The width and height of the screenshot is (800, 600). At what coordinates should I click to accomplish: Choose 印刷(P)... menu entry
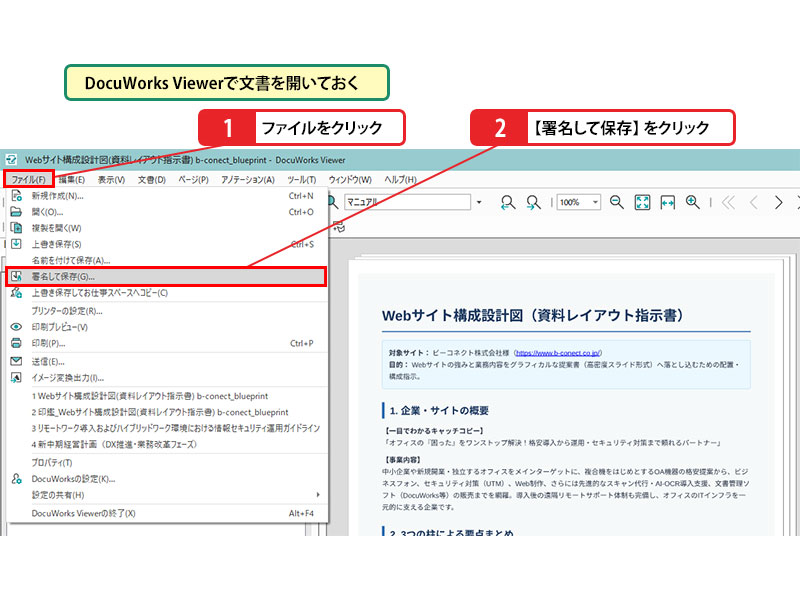point(166,343)
